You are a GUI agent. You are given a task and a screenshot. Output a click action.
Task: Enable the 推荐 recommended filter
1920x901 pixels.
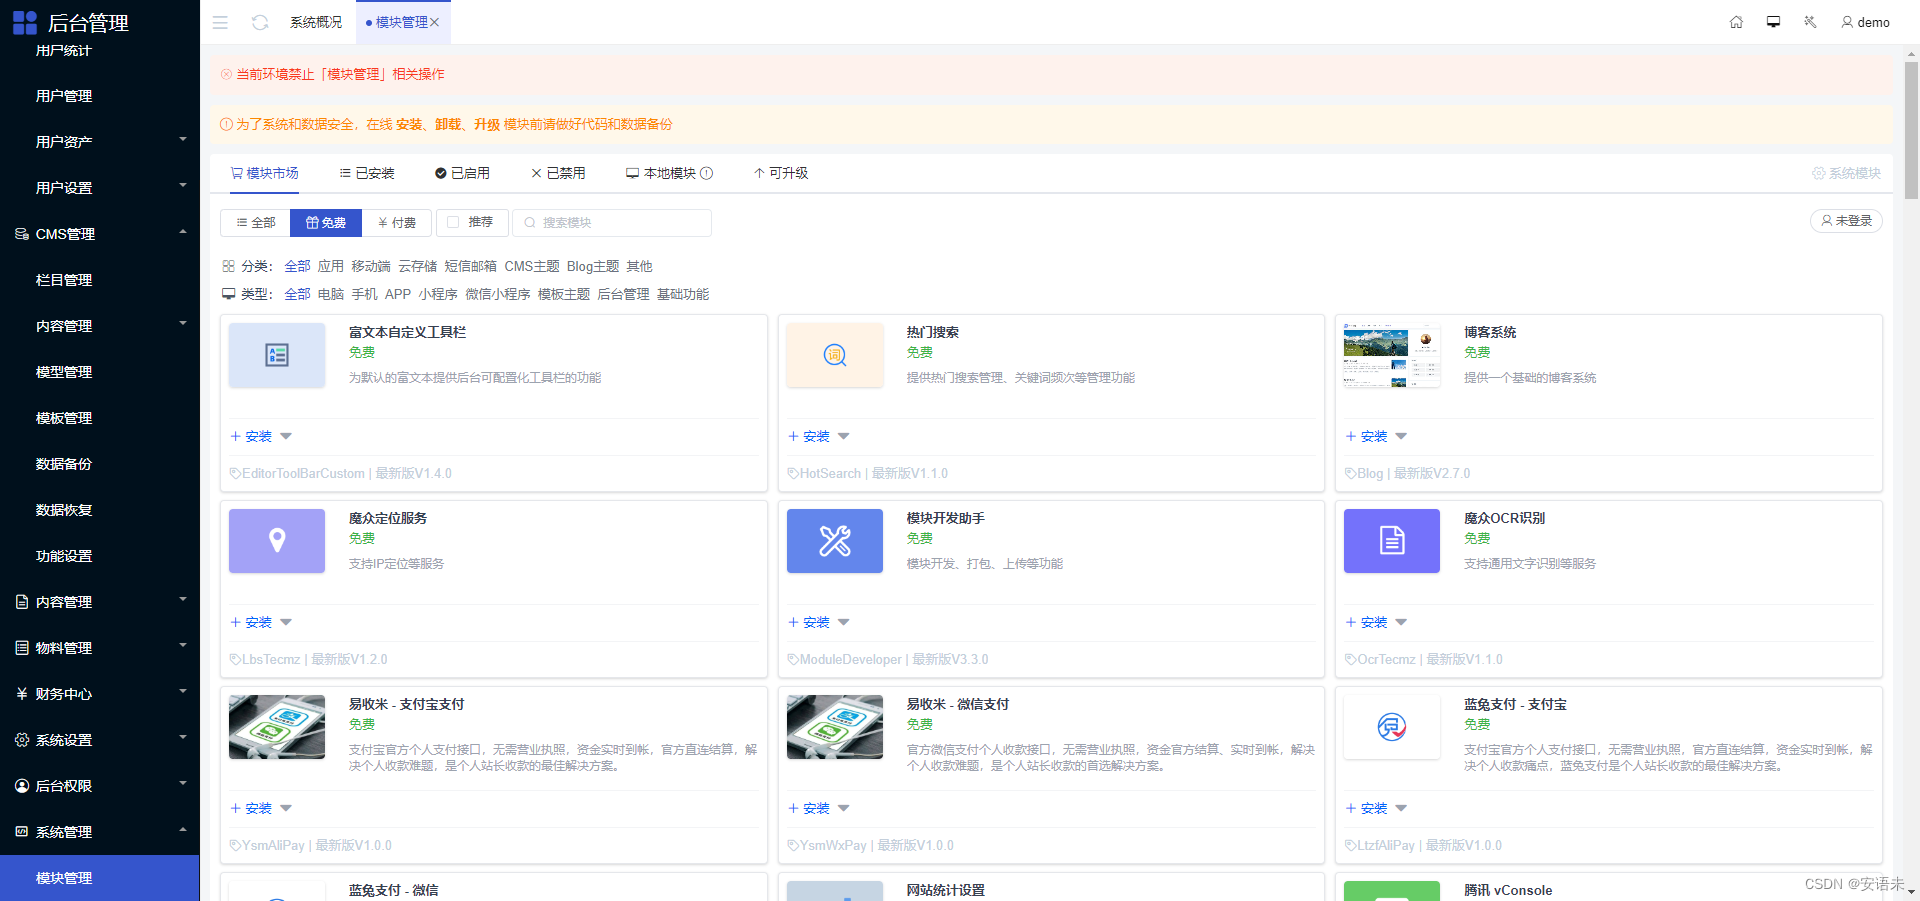coord(472,222)
